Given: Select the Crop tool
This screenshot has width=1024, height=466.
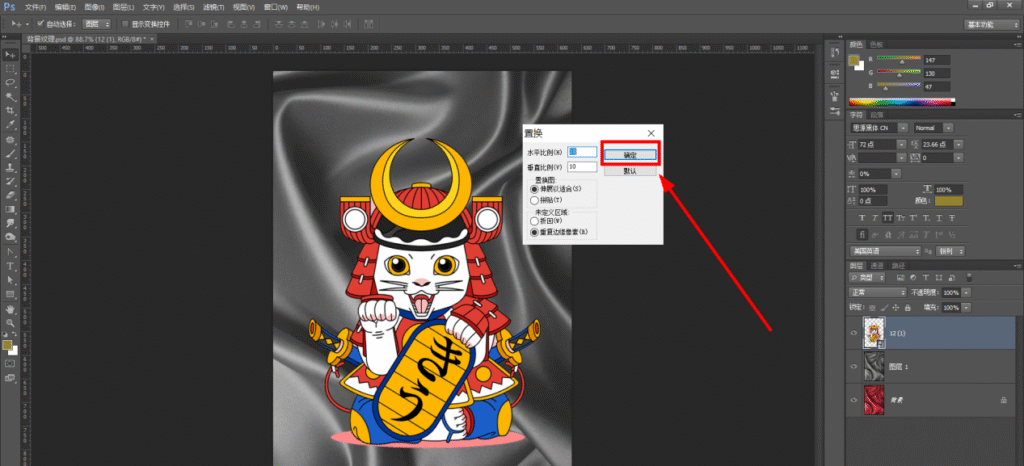Looking at the screenshot, I should 10,110.
